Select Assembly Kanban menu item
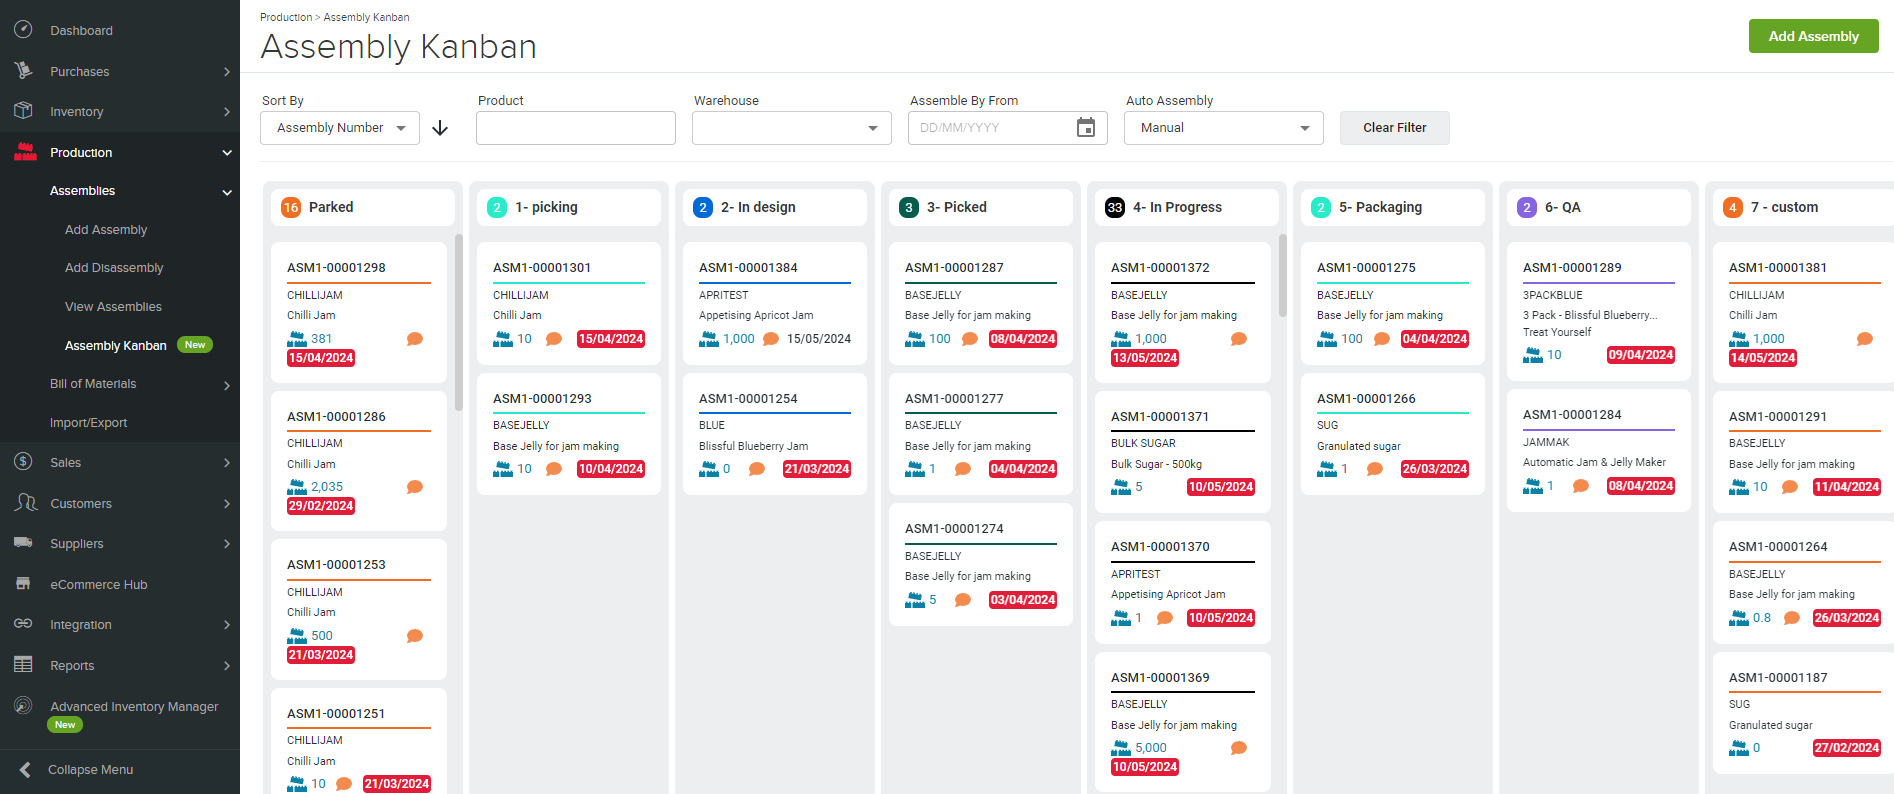The width and height of the screenshot is (1894, 794). tap(116, 345)
